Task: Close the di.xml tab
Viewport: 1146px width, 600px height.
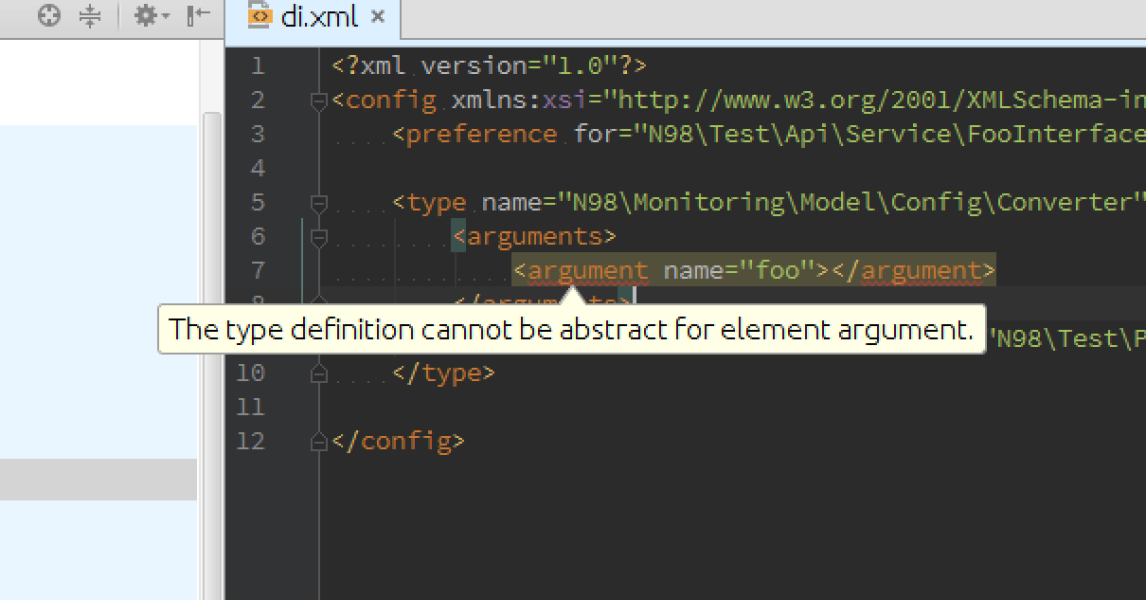Action: click(x=376, y=17)
